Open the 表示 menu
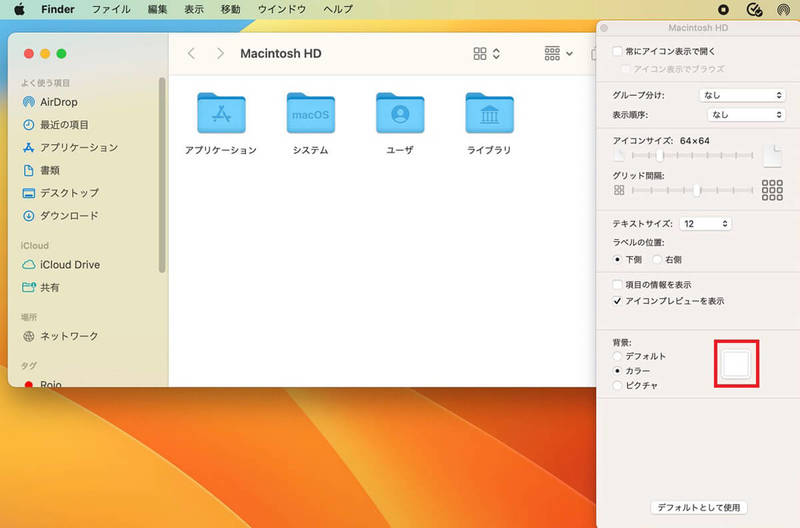 click(x=194, y=9)
